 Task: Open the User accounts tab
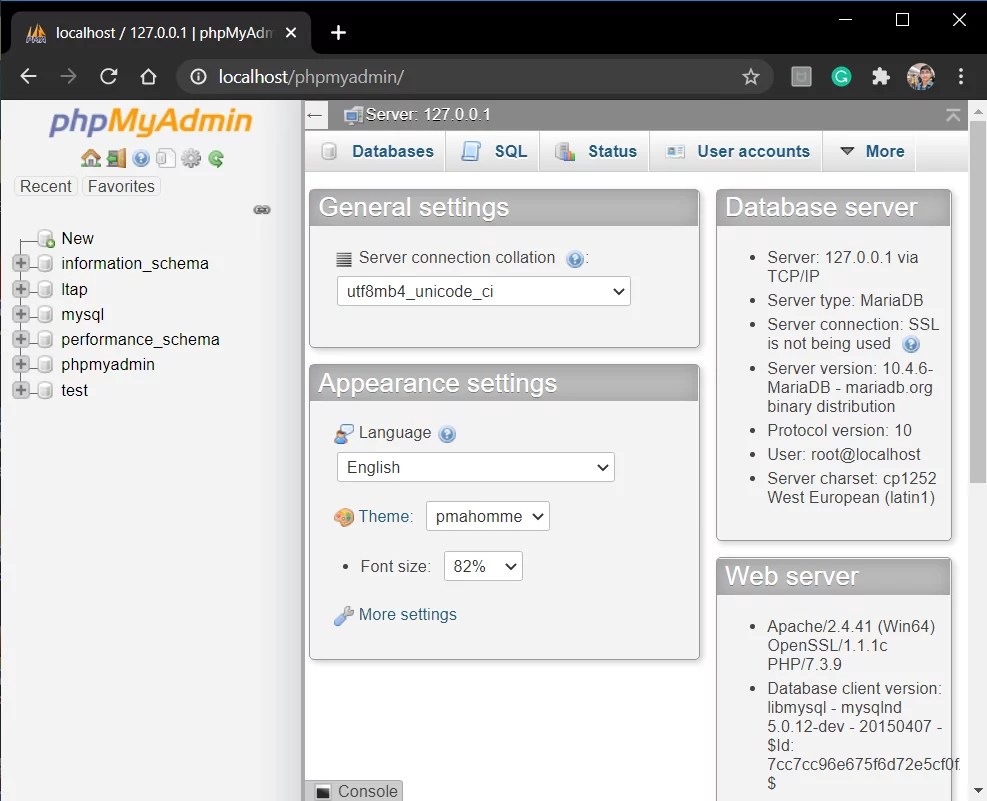pyautogui.click(x=751, y=151)
